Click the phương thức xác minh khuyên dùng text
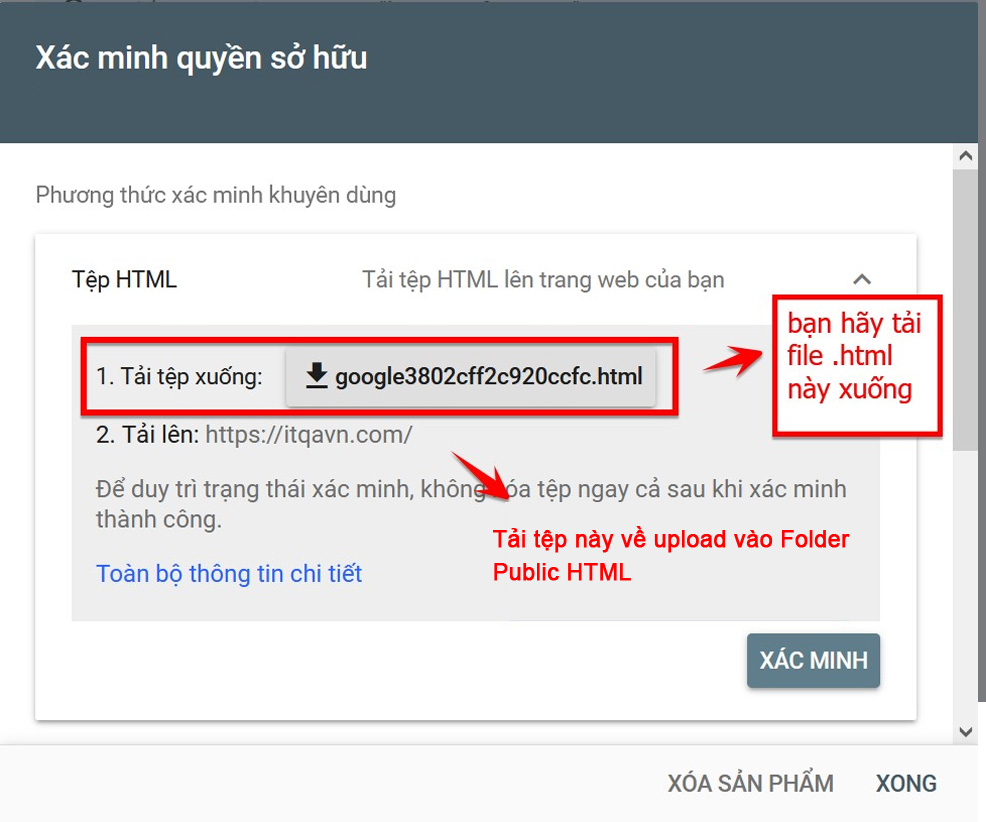The image size is (986, 822). point(214,194)
